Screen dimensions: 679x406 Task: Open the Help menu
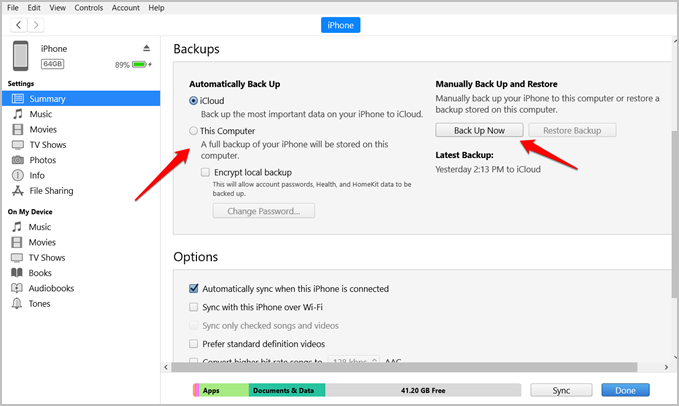pyautogui.click(x=156, y=8)
